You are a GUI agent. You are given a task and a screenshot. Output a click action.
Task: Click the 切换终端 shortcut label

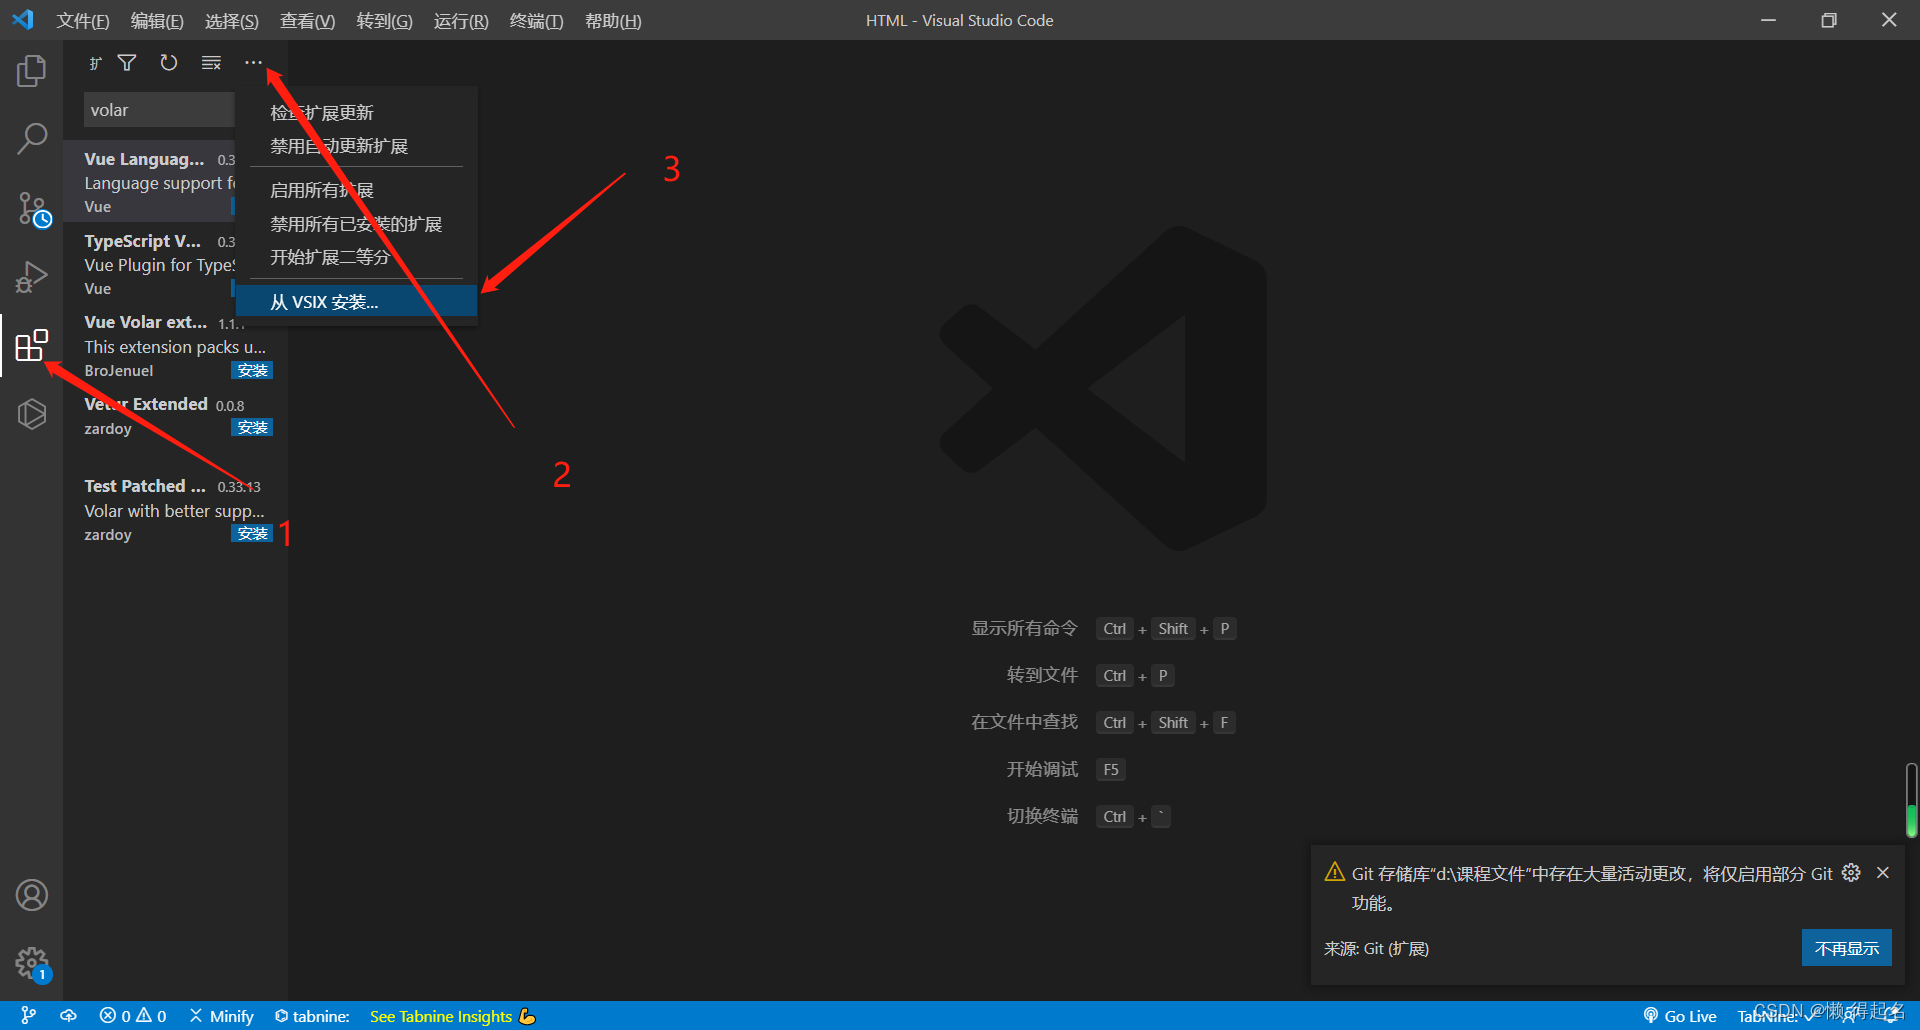(x=1042, y=816)
